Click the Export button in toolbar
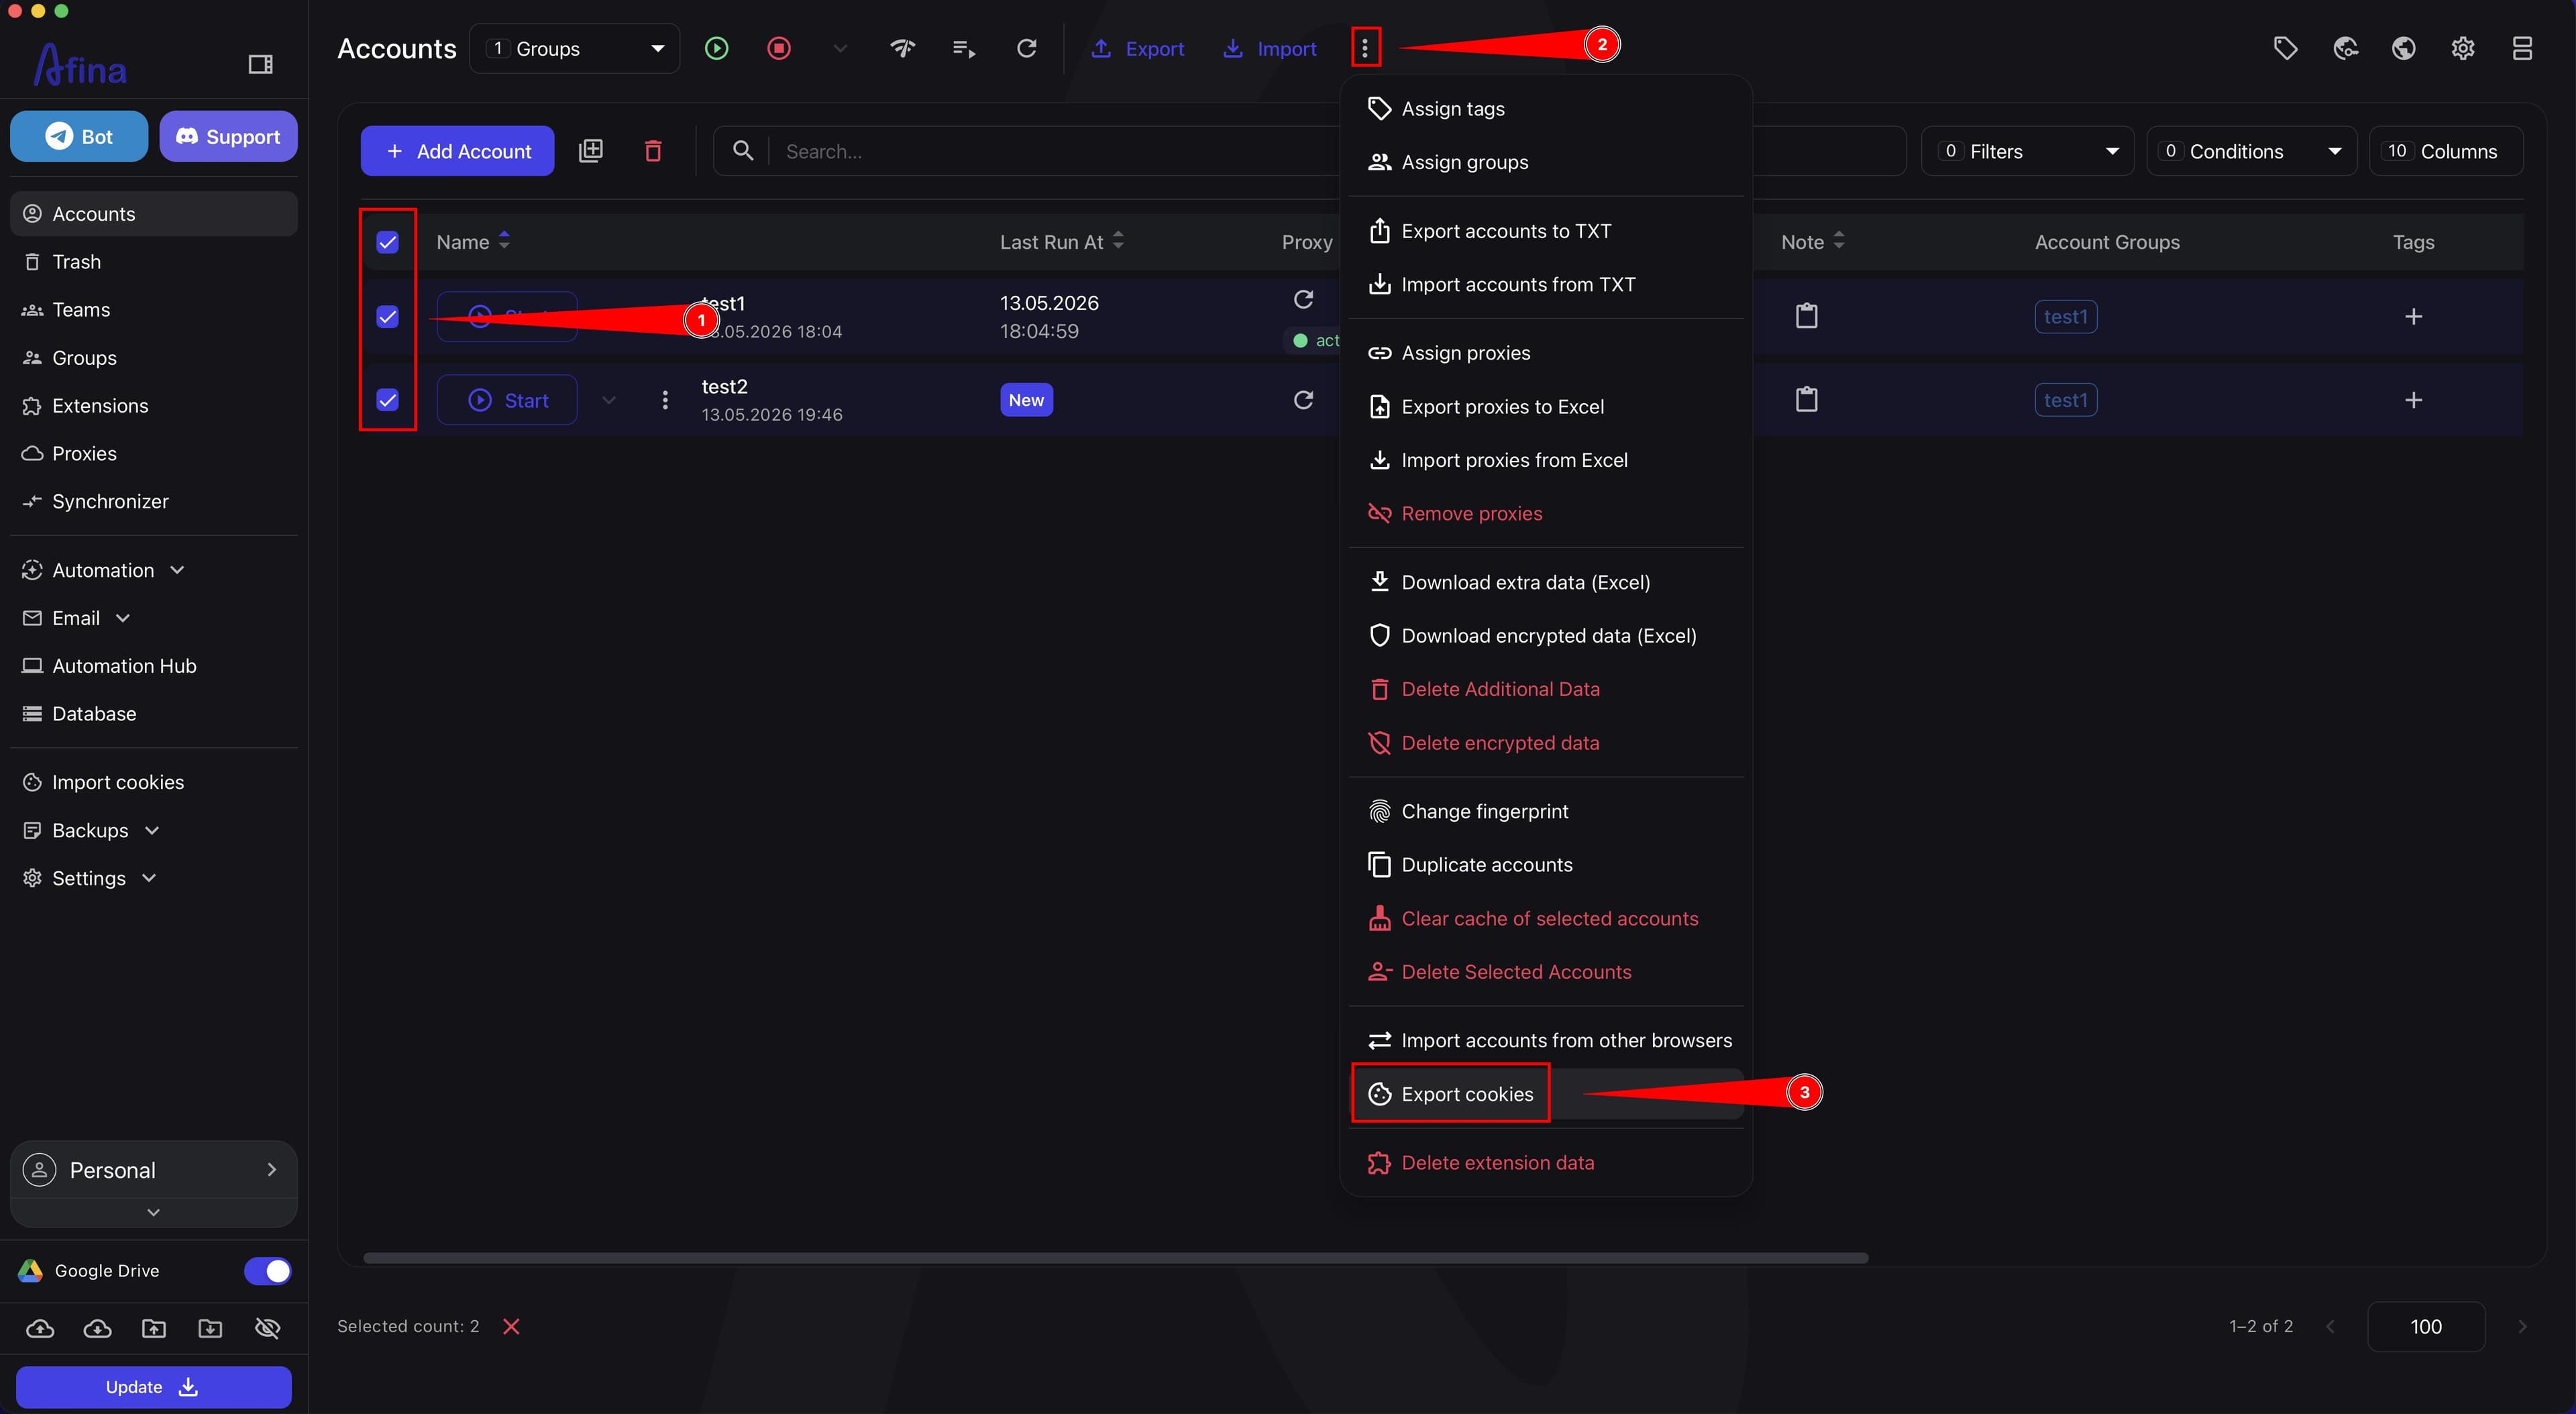The width and height of the screenshot is (2576, 1414). tap(1137, 48)
